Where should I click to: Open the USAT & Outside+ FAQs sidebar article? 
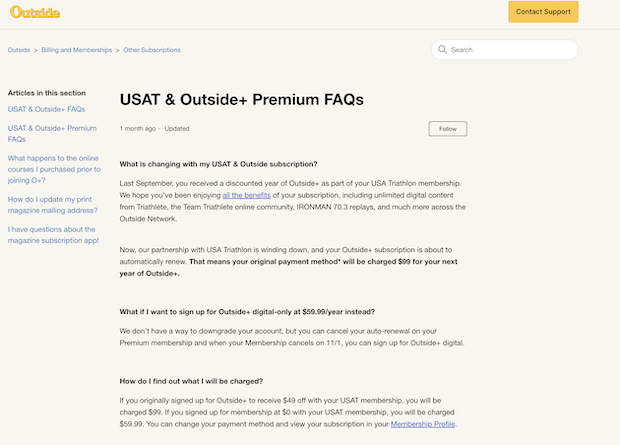pyautogui.click(x=46, y=108)
